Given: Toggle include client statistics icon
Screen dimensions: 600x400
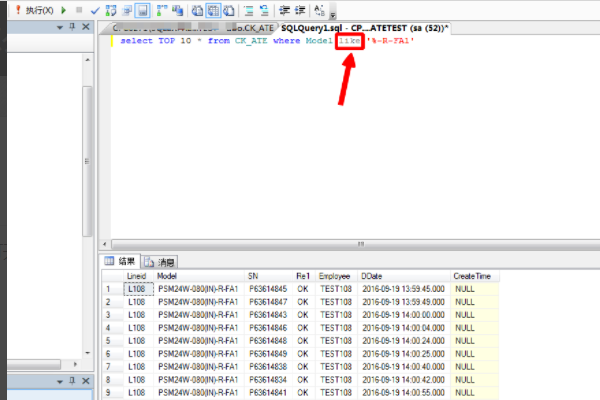Looking at the screenshot, I should tap(177, 11).
